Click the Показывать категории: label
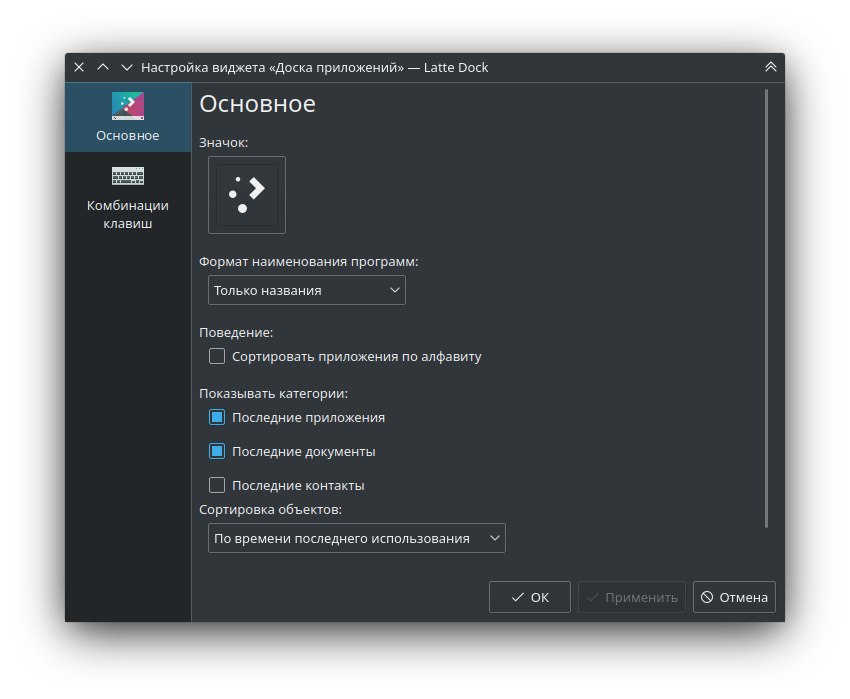Viewport: 850px width, 699px height. tap(273, 393)
